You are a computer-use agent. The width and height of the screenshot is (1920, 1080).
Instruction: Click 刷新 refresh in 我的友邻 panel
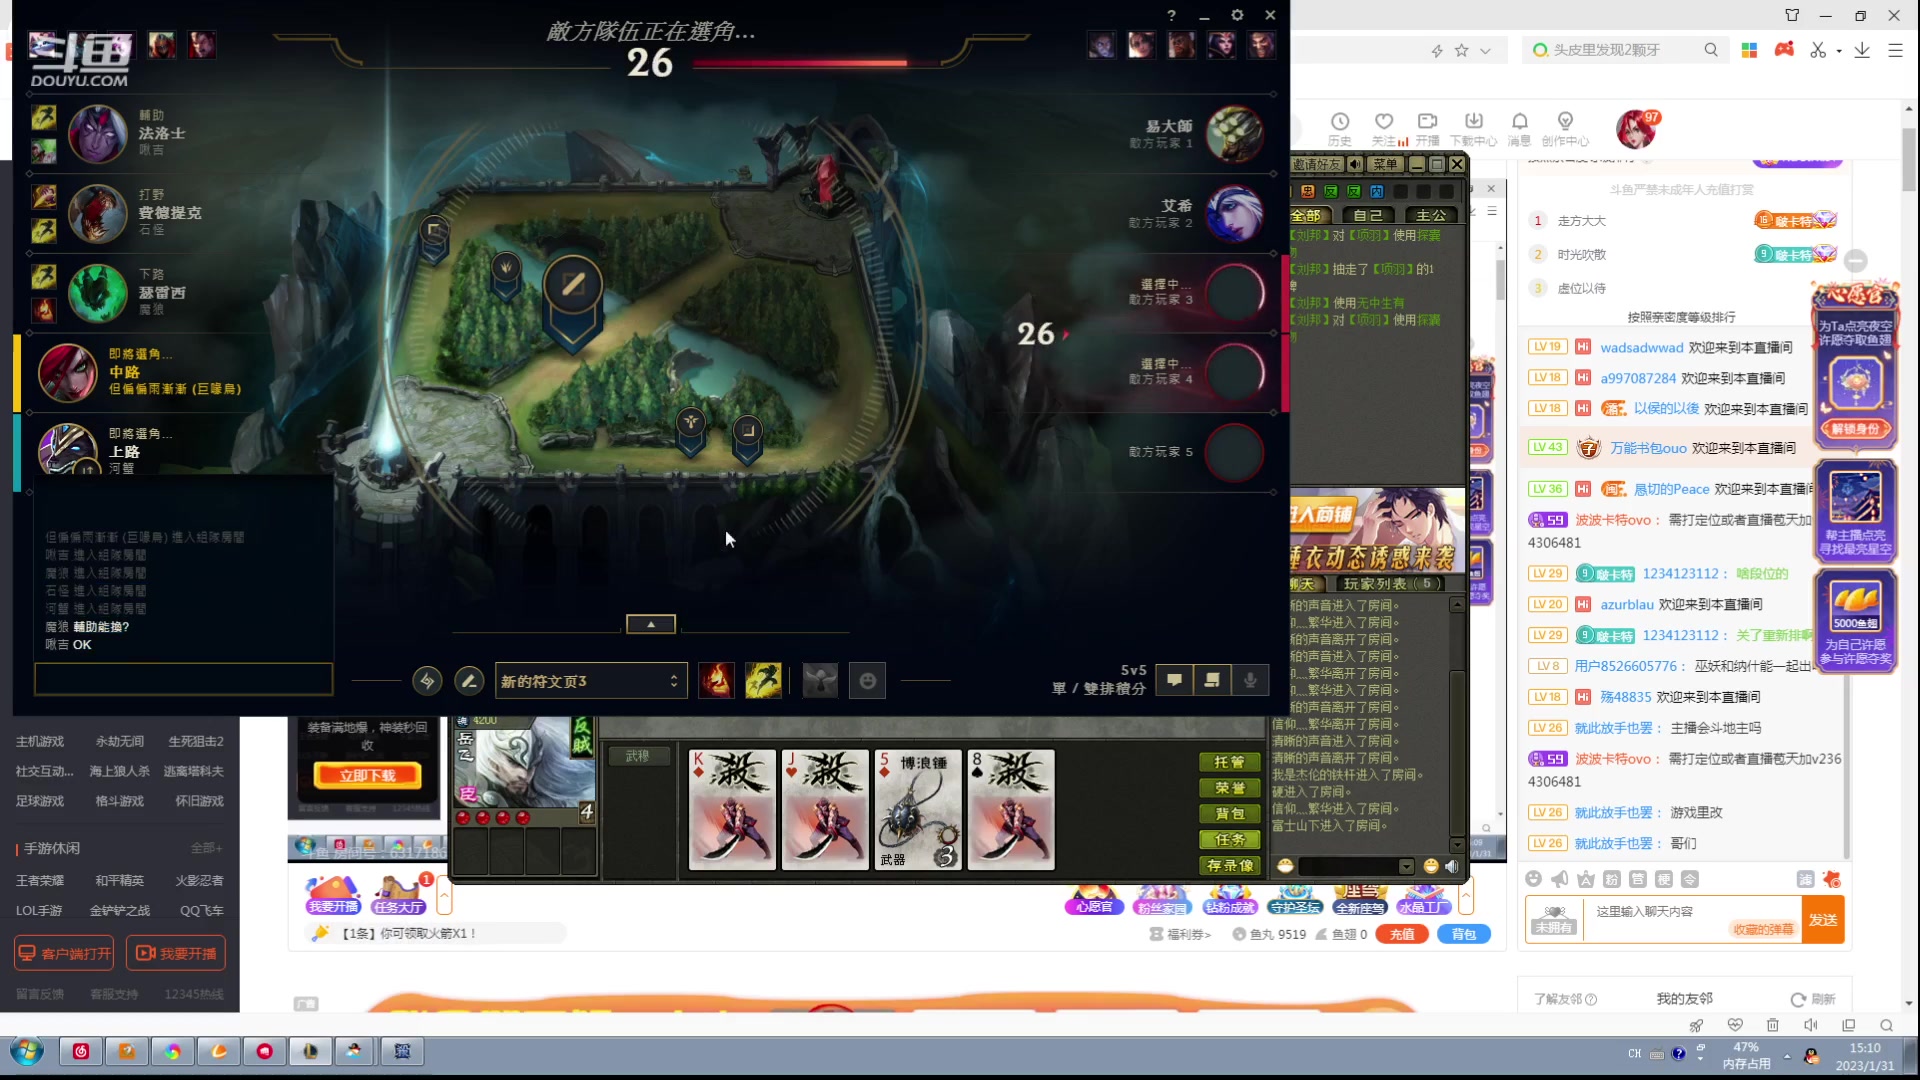tap(1813, 999)
